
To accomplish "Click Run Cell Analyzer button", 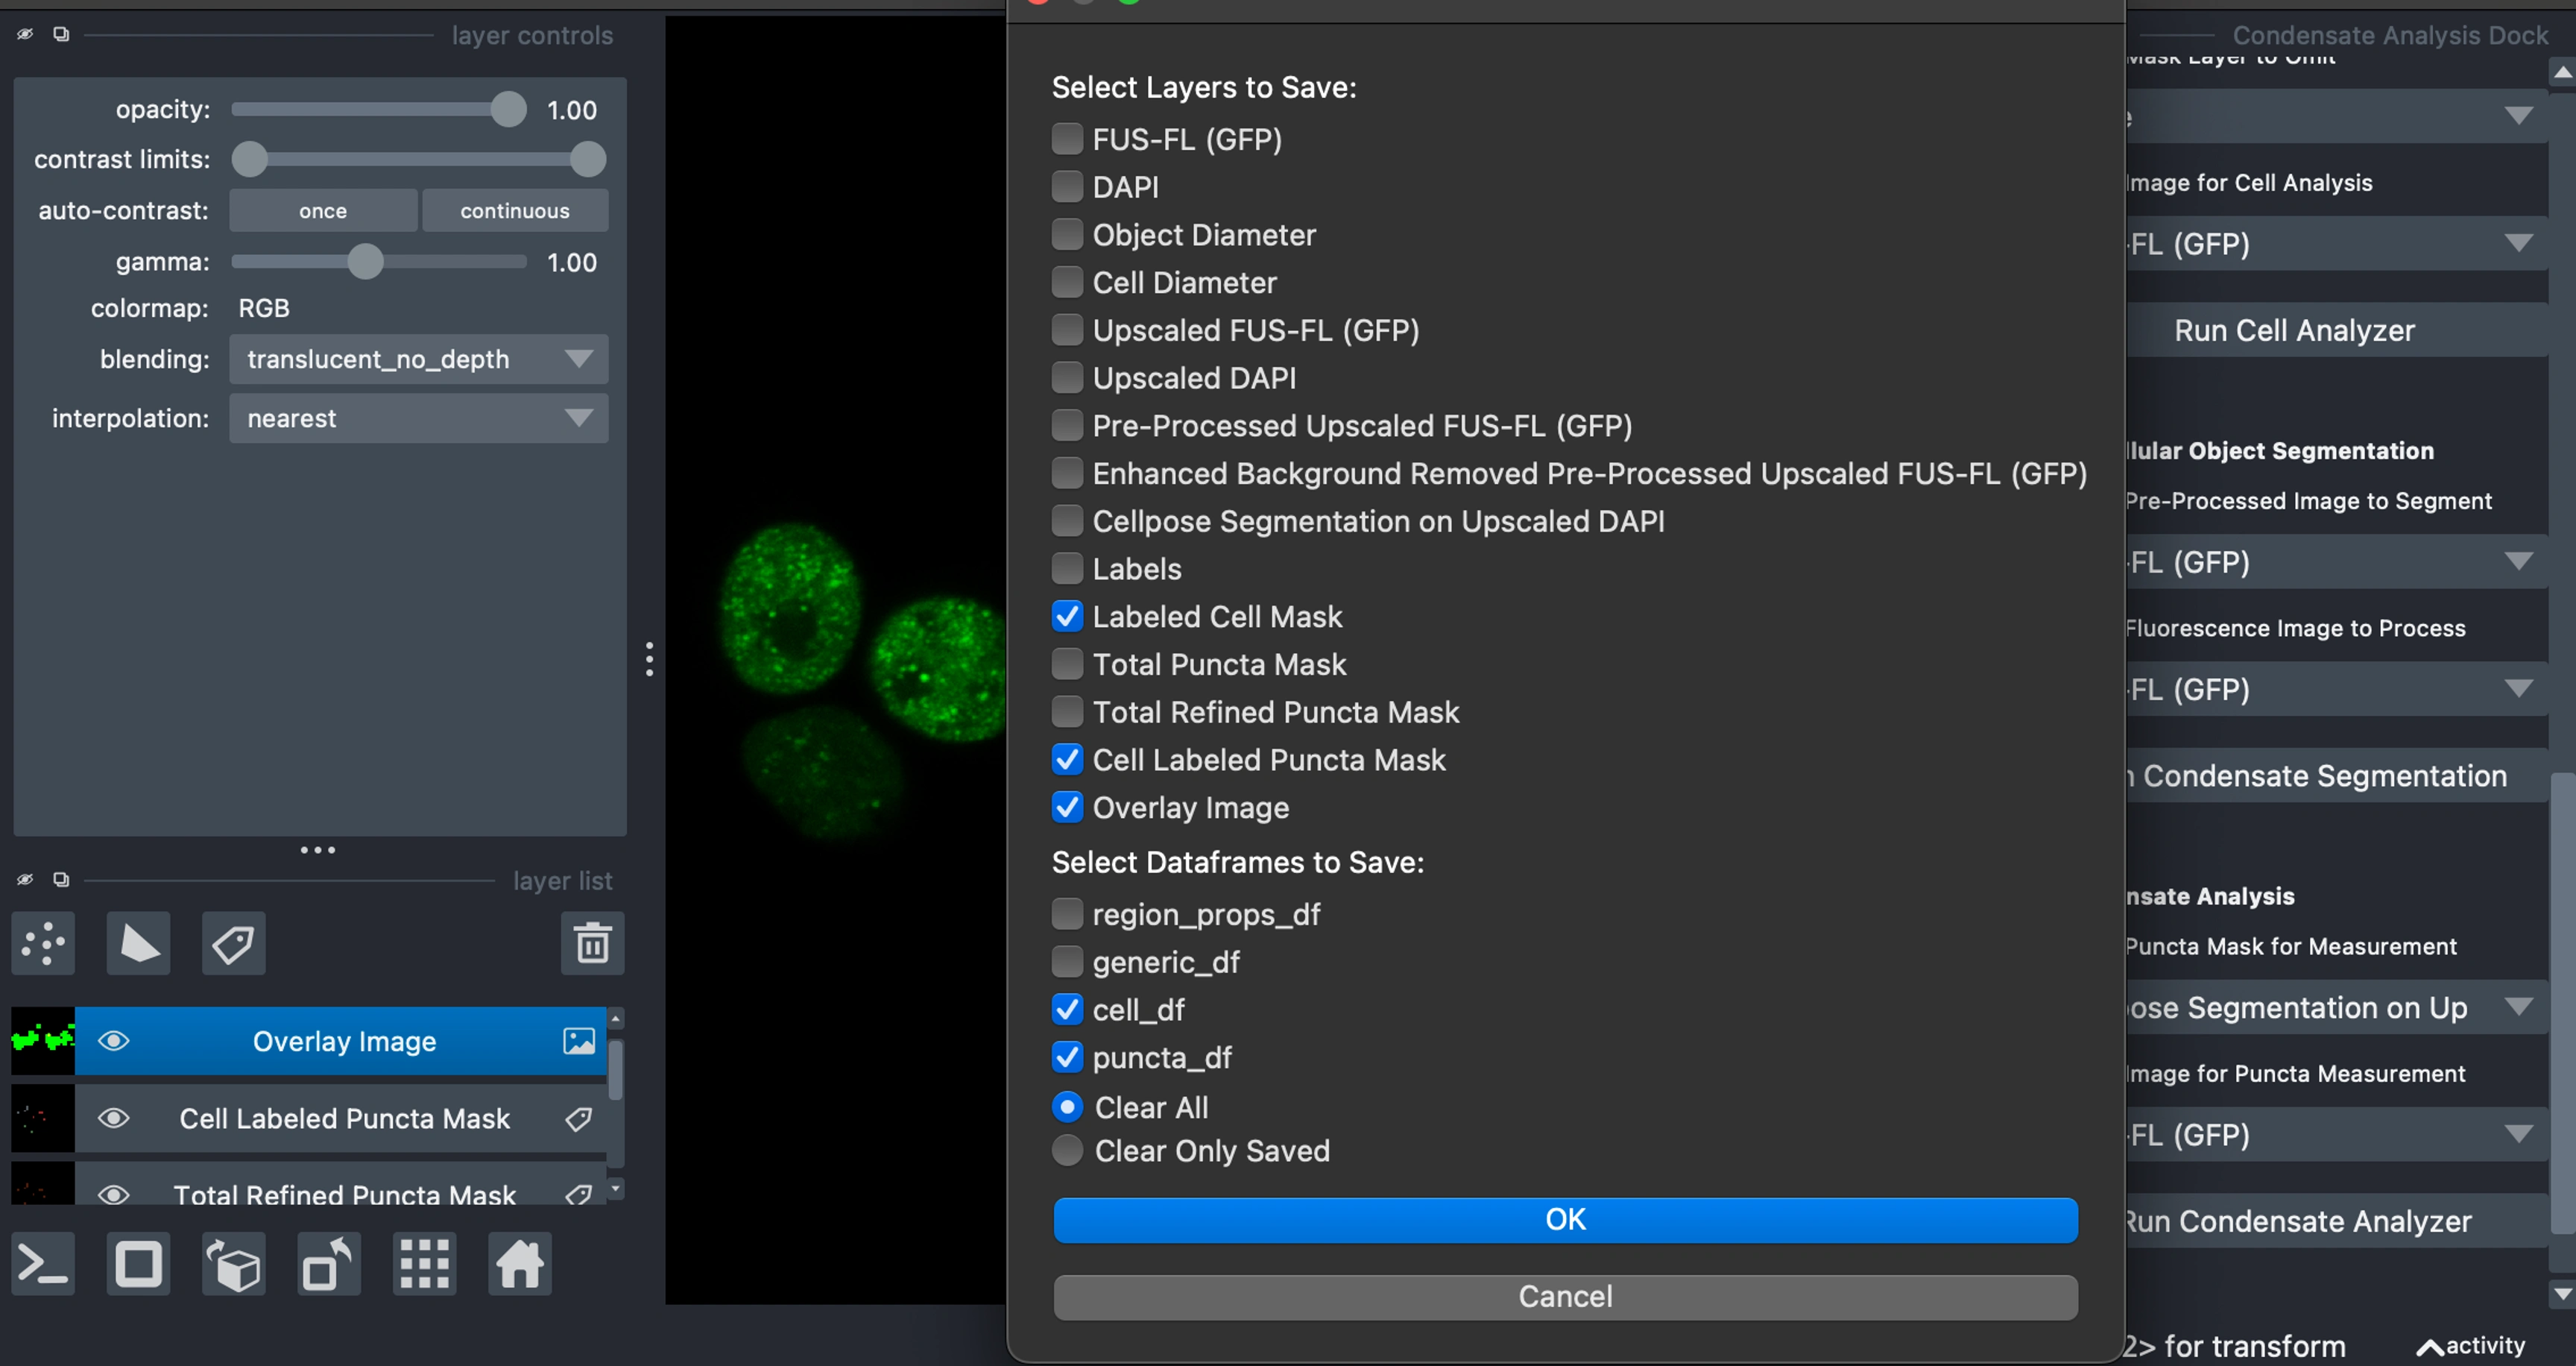I will [x=2294, y=330].
